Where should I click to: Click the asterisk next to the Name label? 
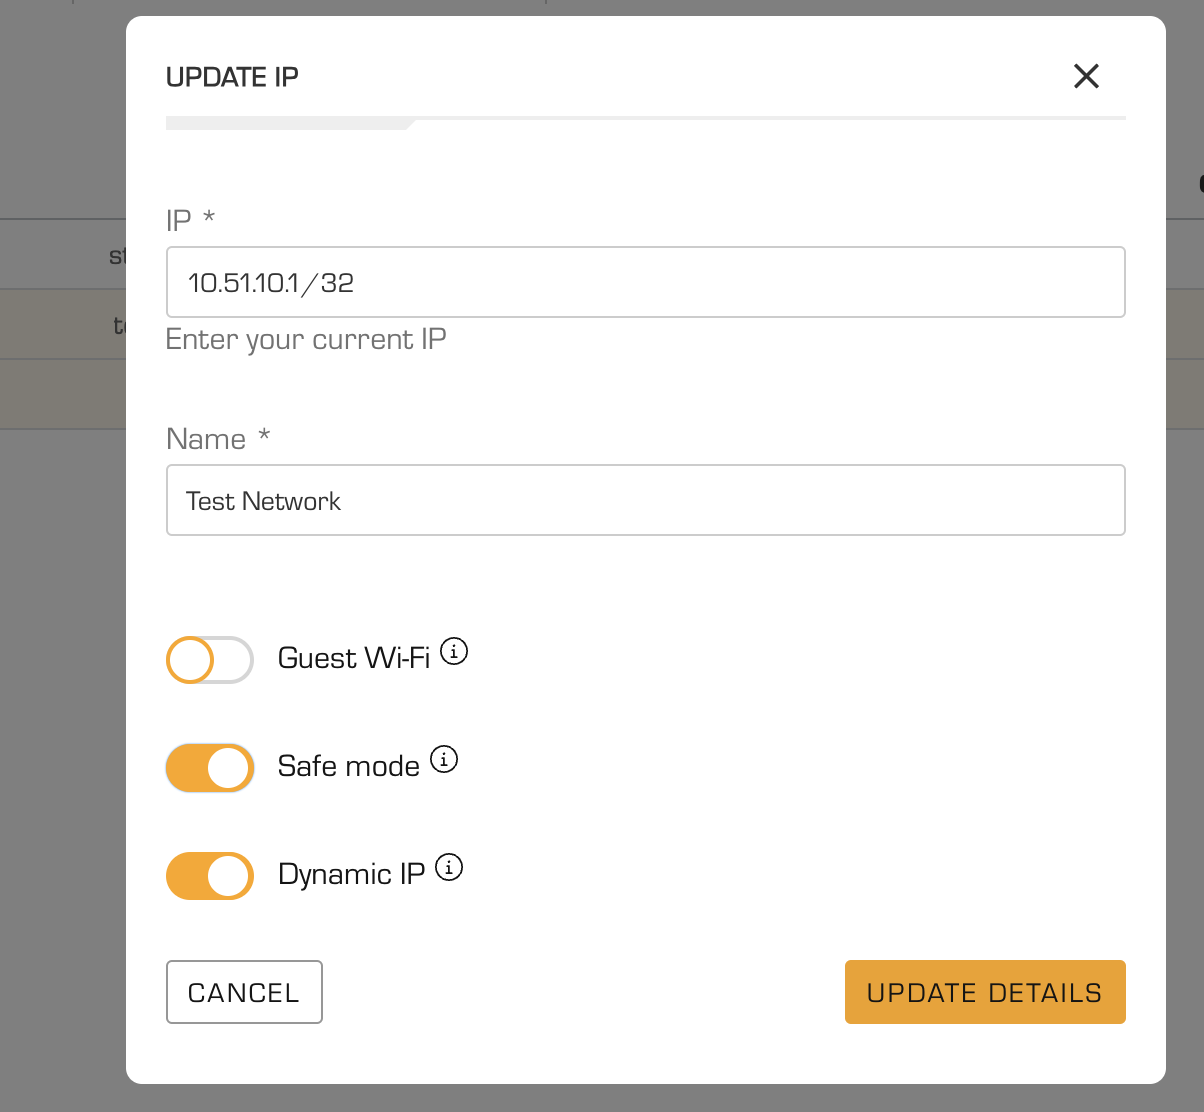pos(264,437)
